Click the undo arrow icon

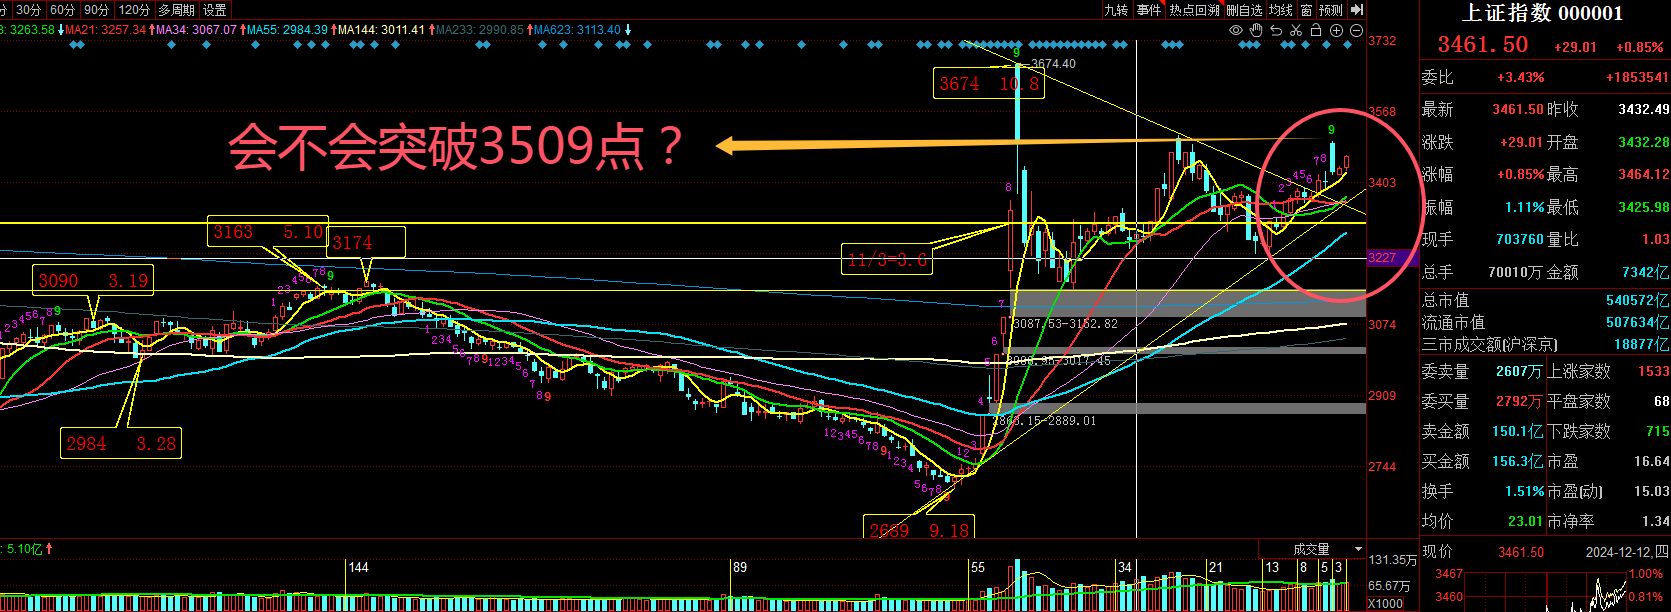point(1276,30)
